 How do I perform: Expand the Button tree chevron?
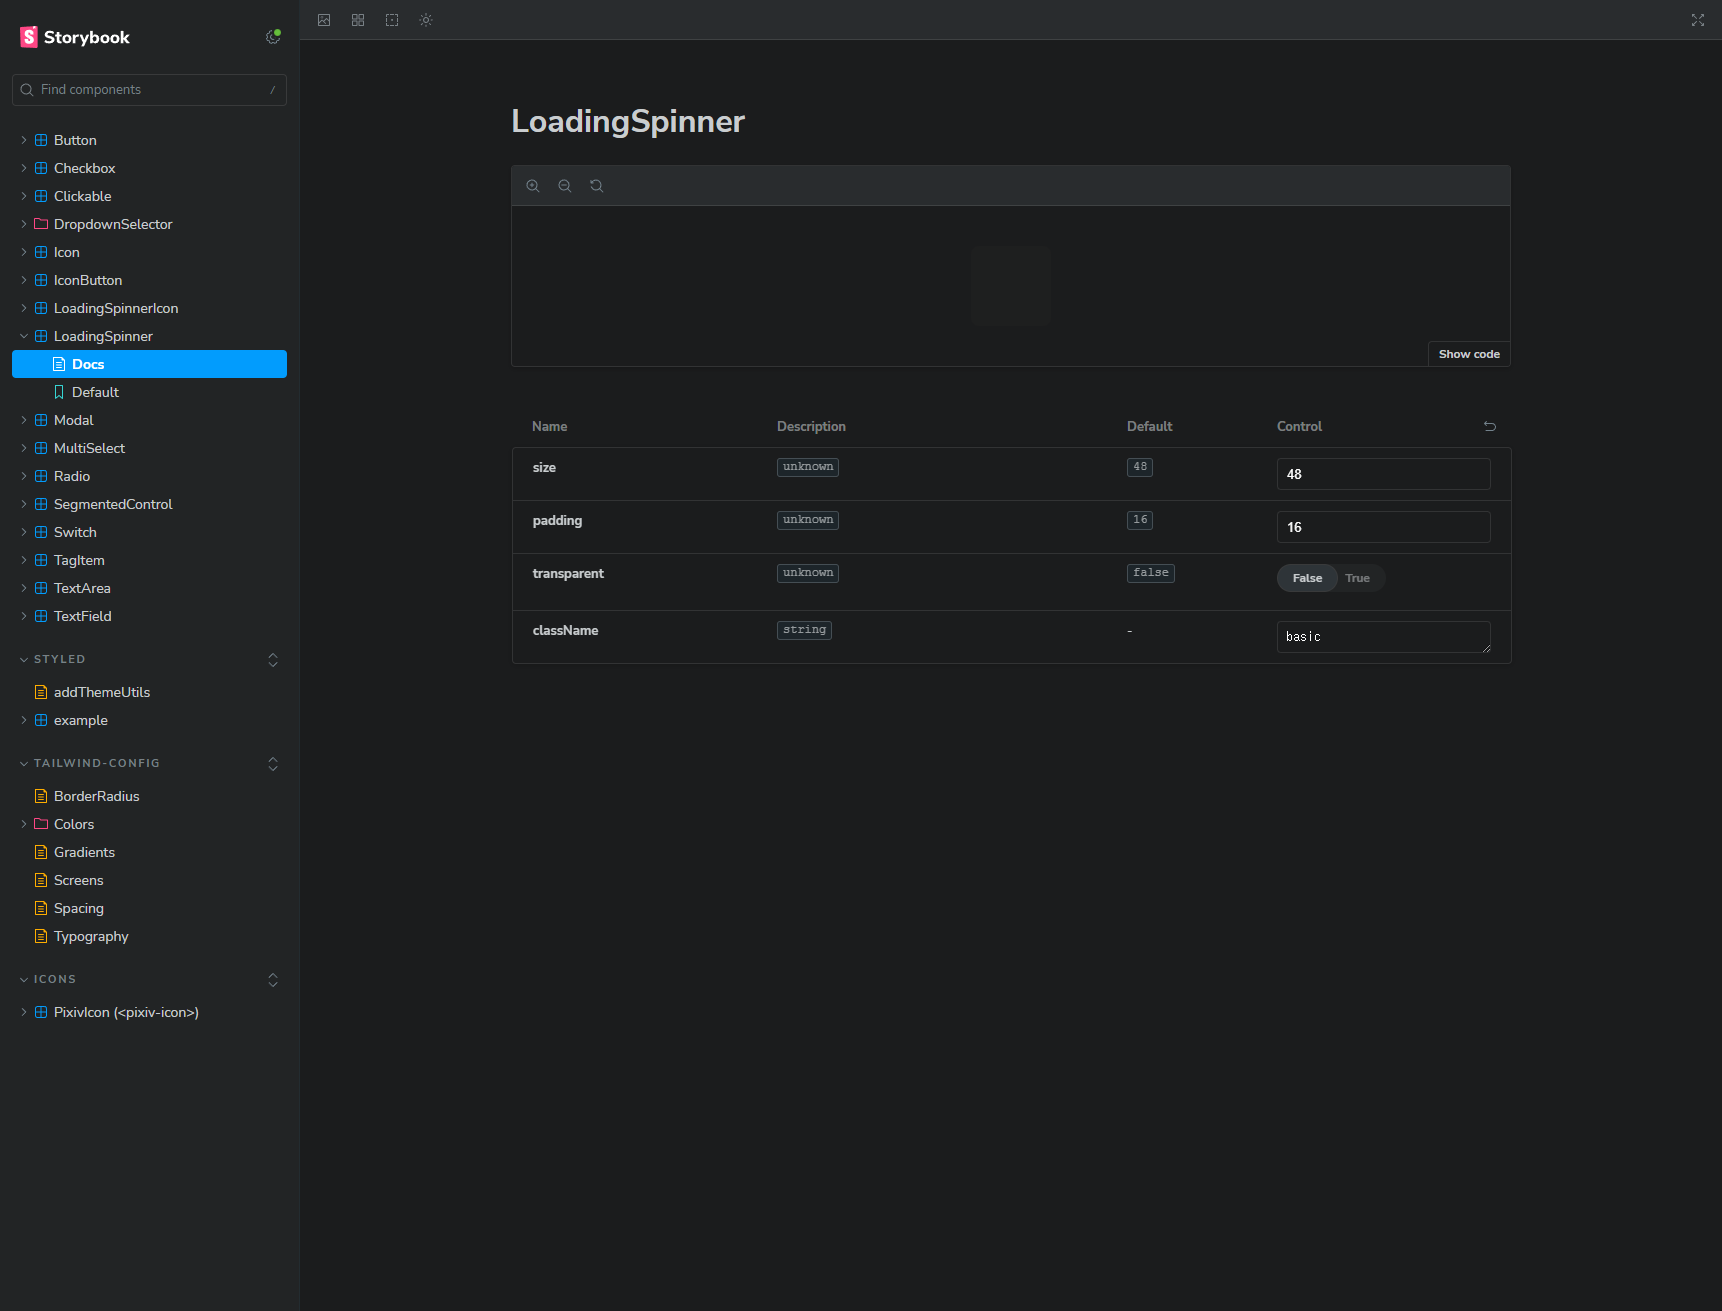[24, 140]
